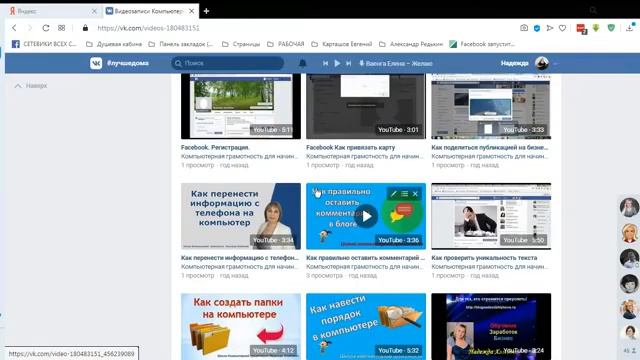Click the browser forward arrow
This screenshot has width=640, height=360.
(x=29, y=28)
